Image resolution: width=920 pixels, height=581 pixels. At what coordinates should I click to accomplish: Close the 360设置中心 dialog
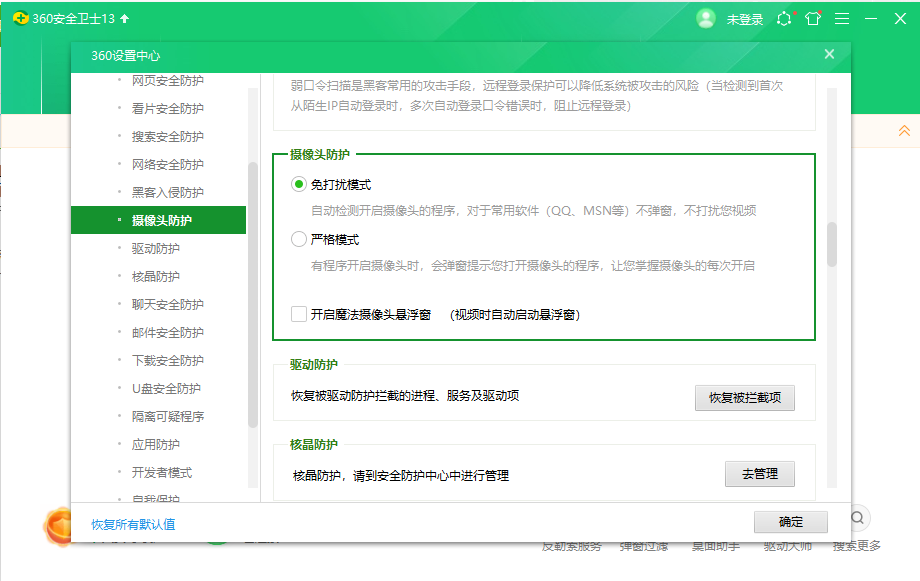click(828, 55)
